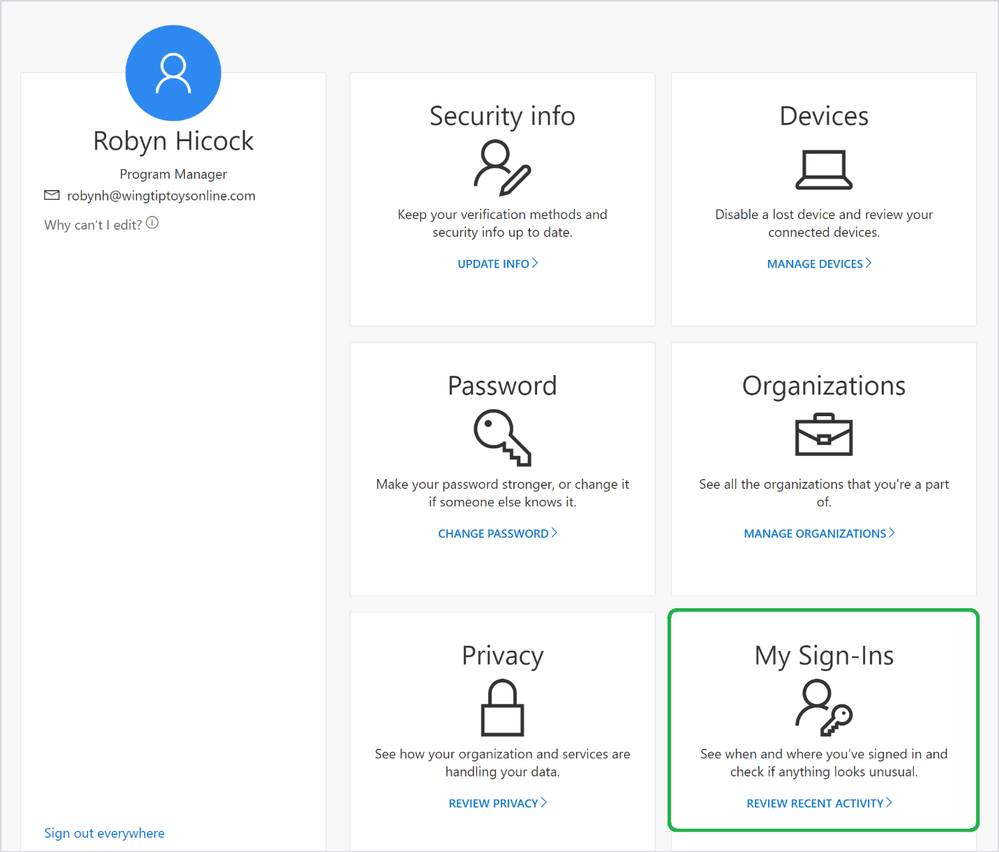Select the email address robynh@wingtiptoysonline.com

(x=160, y=196)
